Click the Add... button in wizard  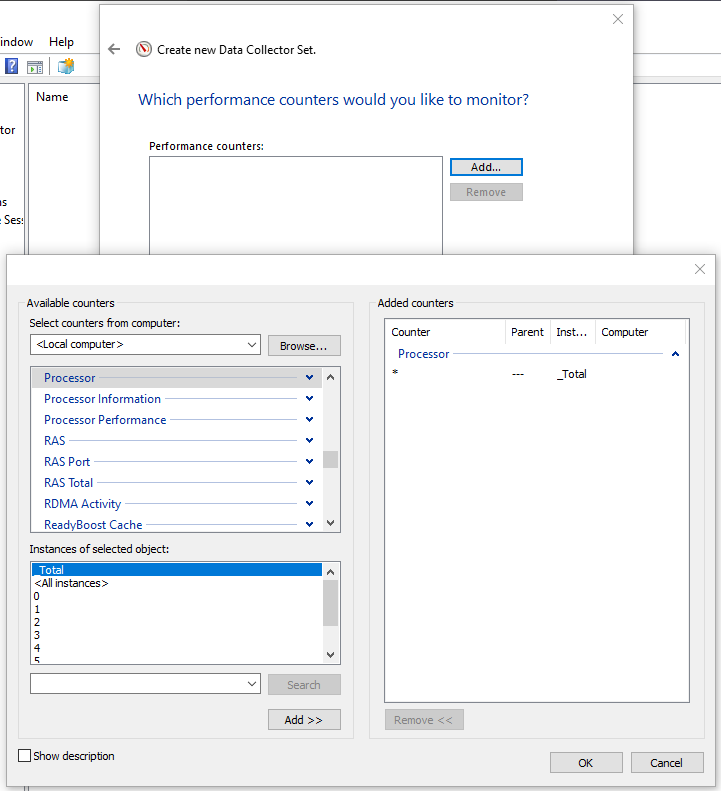(486, 167)
